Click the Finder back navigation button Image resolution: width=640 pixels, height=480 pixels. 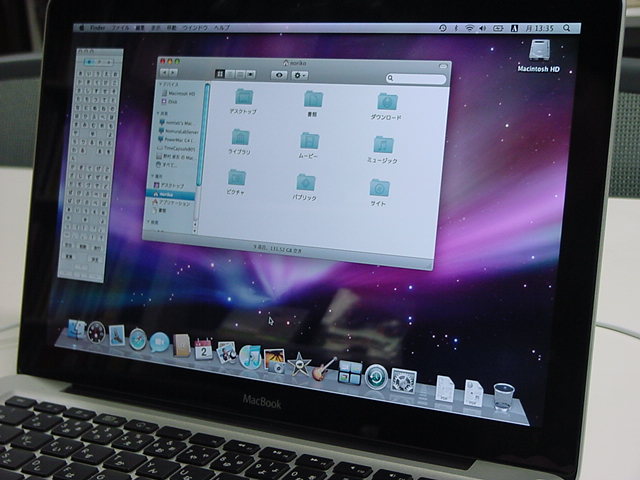(x=163, y=74)
